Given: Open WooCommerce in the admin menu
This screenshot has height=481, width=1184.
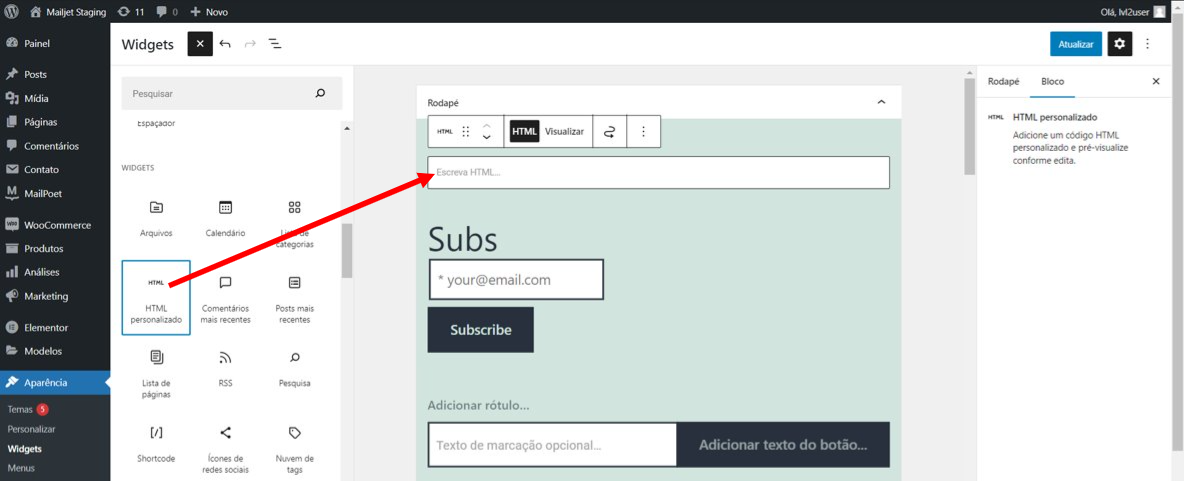Looking at the screenshot, I should [x=55, y=225].
